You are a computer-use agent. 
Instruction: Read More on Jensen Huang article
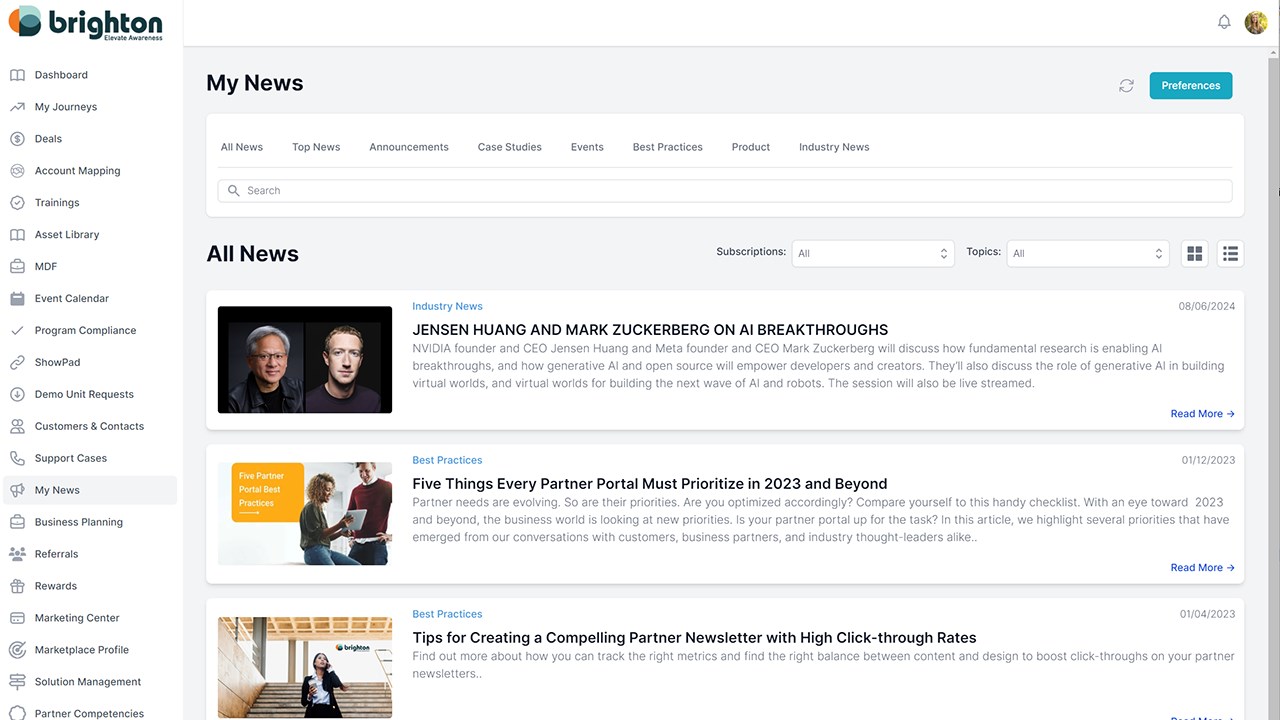click(x=1203, y=414)
